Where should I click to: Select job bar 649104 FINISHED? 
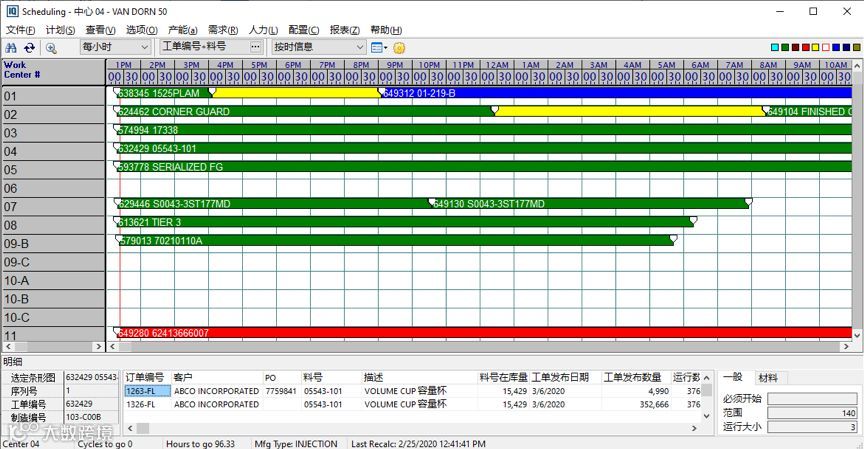[x=808, y=111]
